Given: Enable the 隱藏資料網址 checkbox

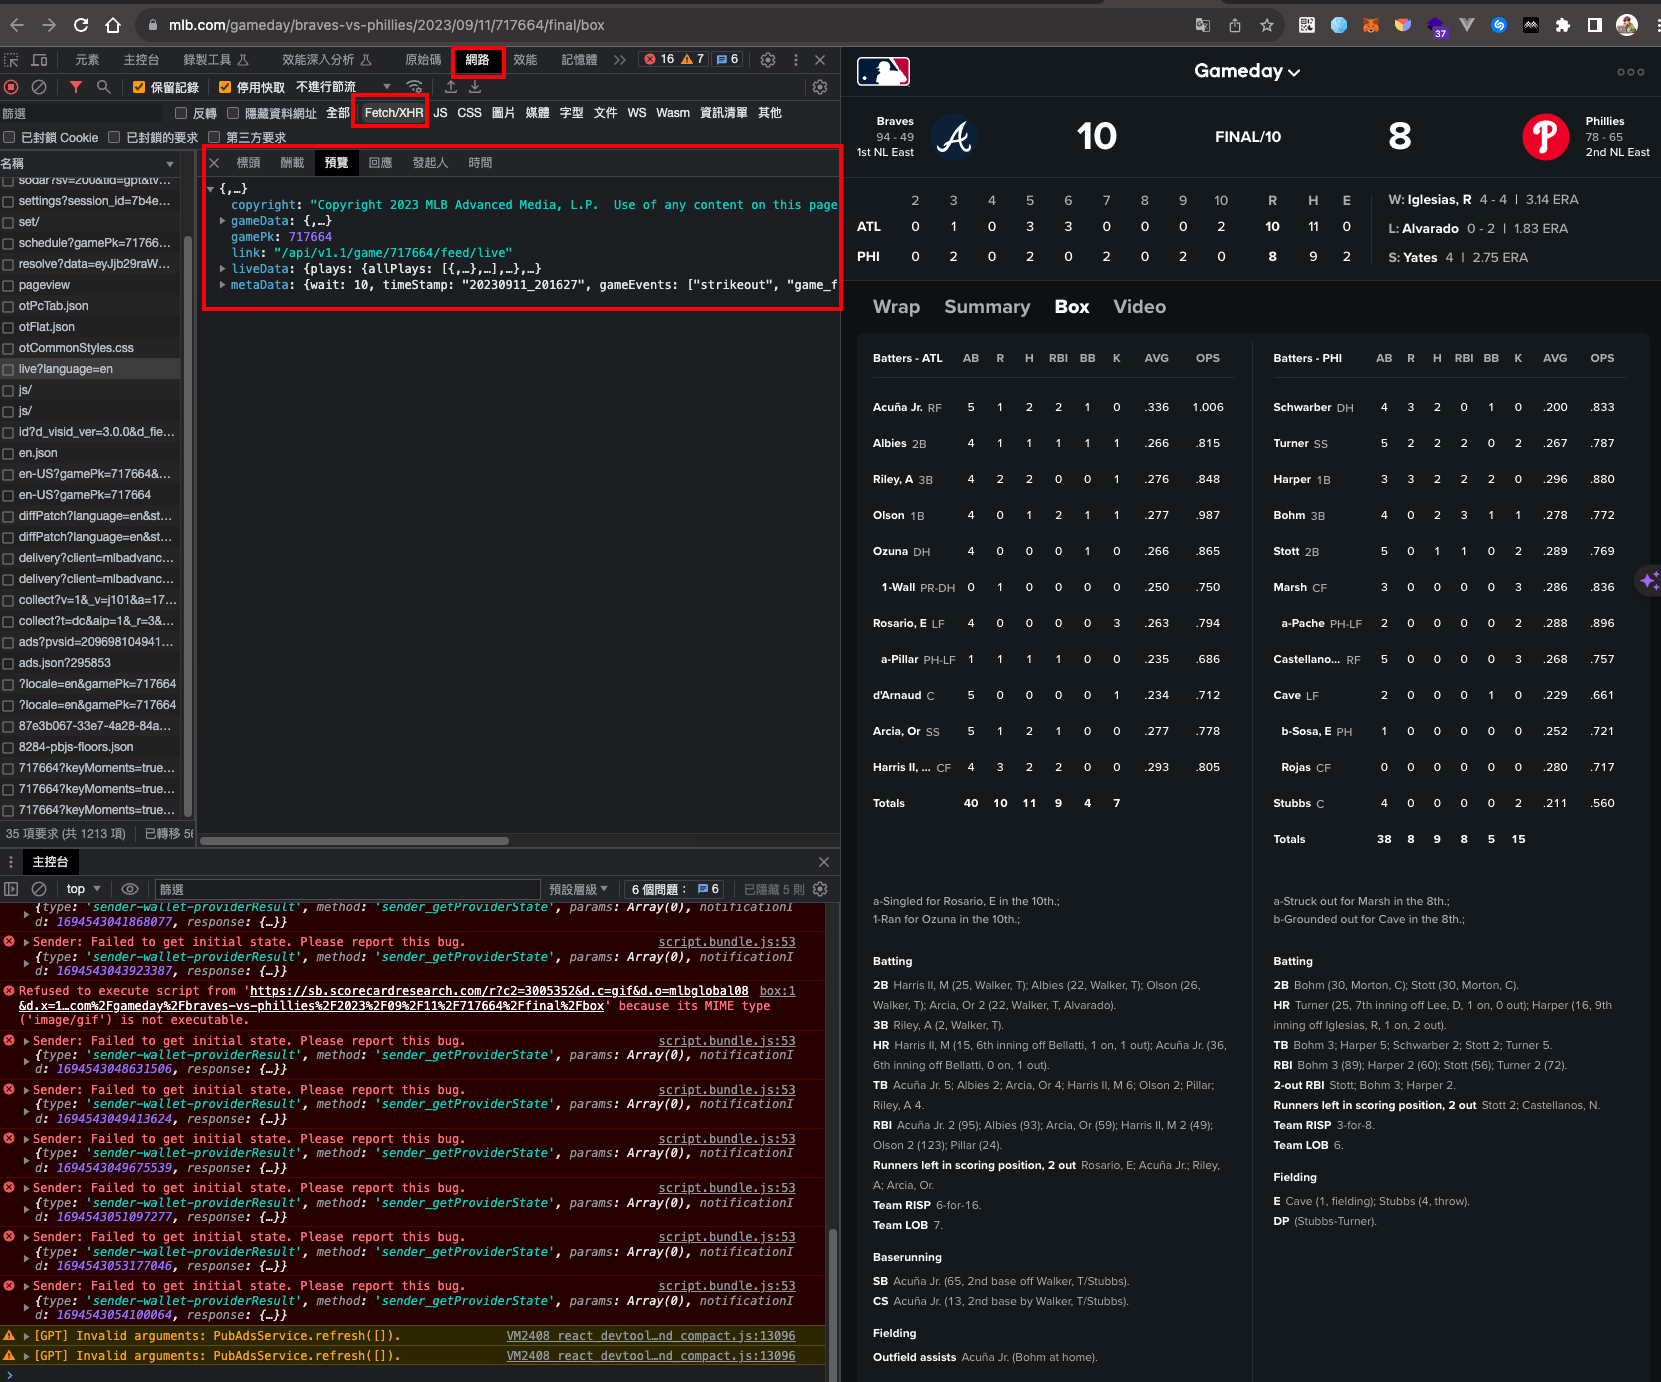Looking at the screenshot, I should click(x=233, y=113).
